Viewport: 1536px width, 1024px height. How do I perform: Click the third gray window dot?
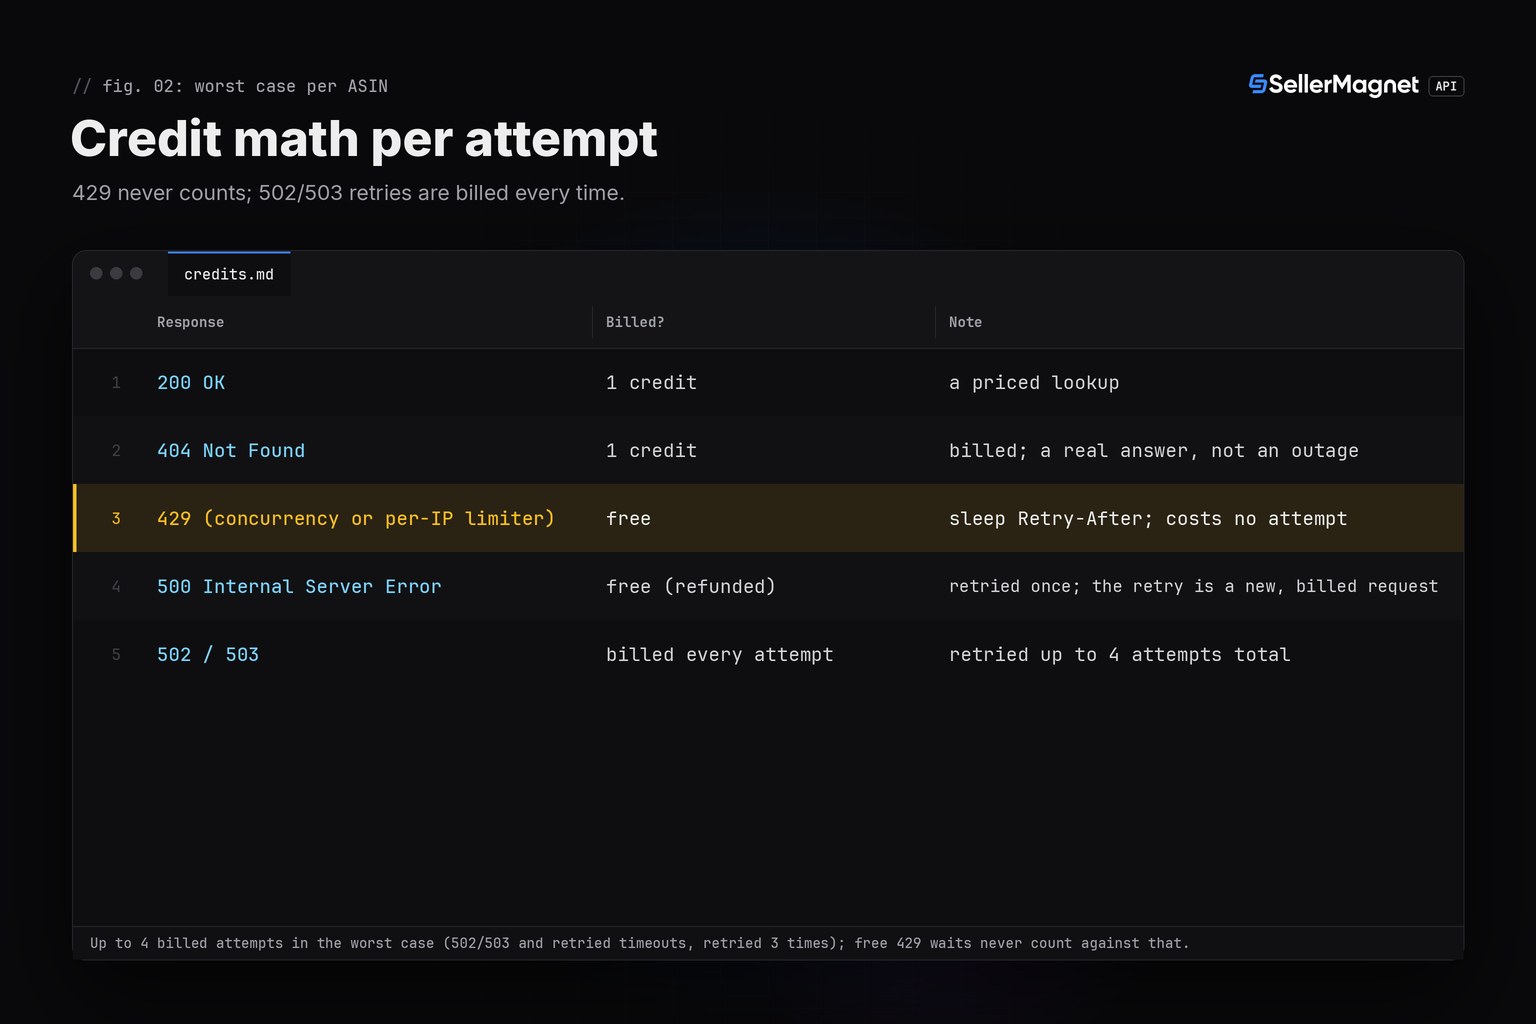136,273
